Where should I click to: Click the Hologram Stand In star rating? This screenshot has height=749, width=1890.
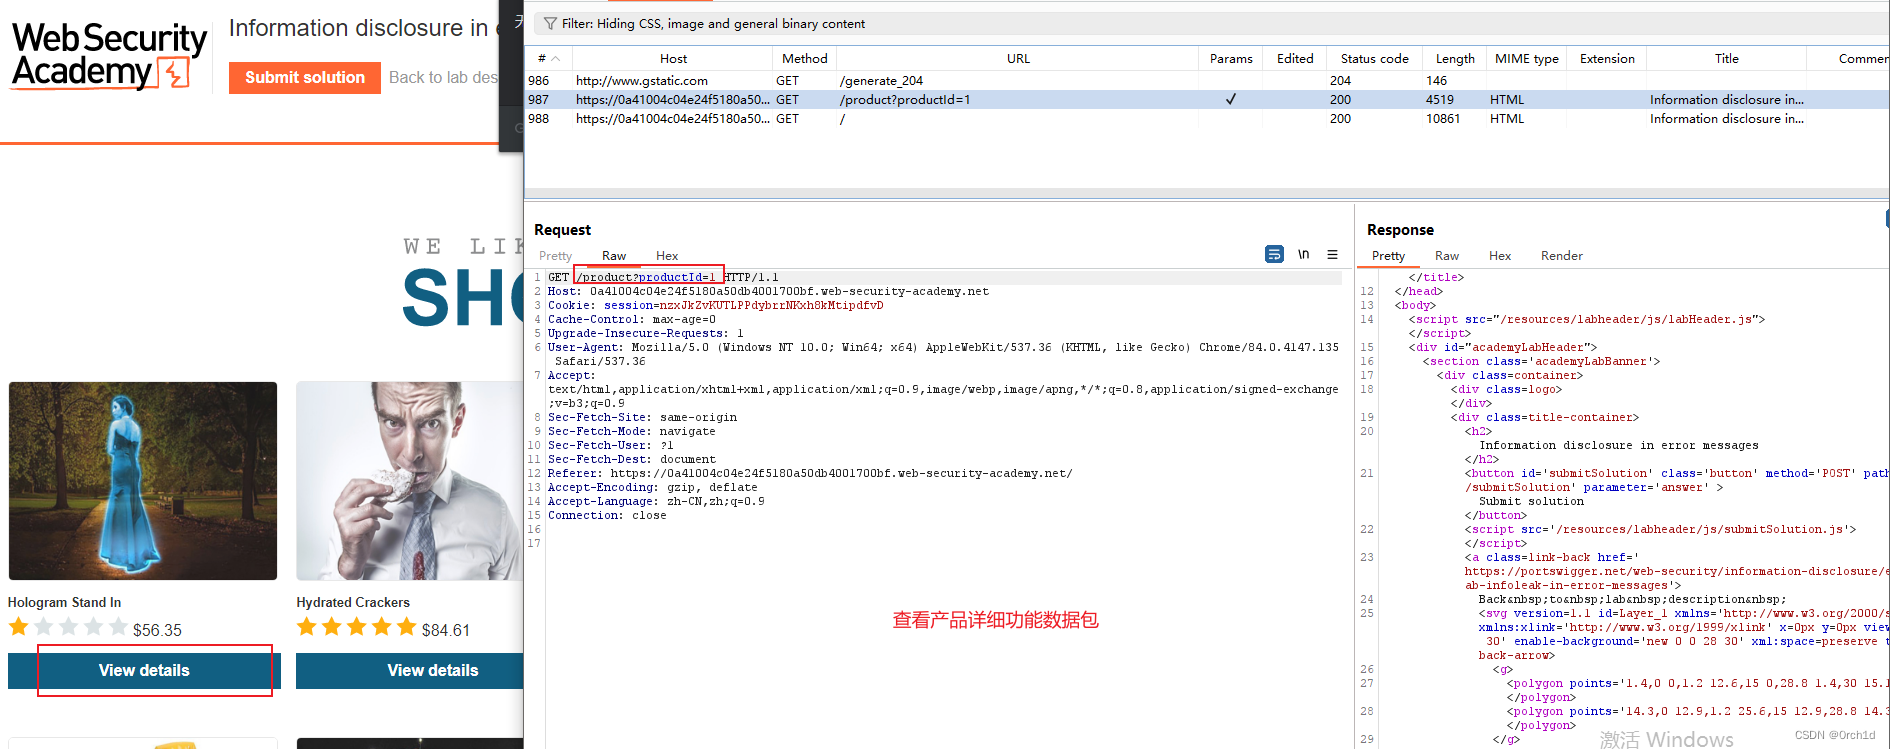click(x=68, y=627)
